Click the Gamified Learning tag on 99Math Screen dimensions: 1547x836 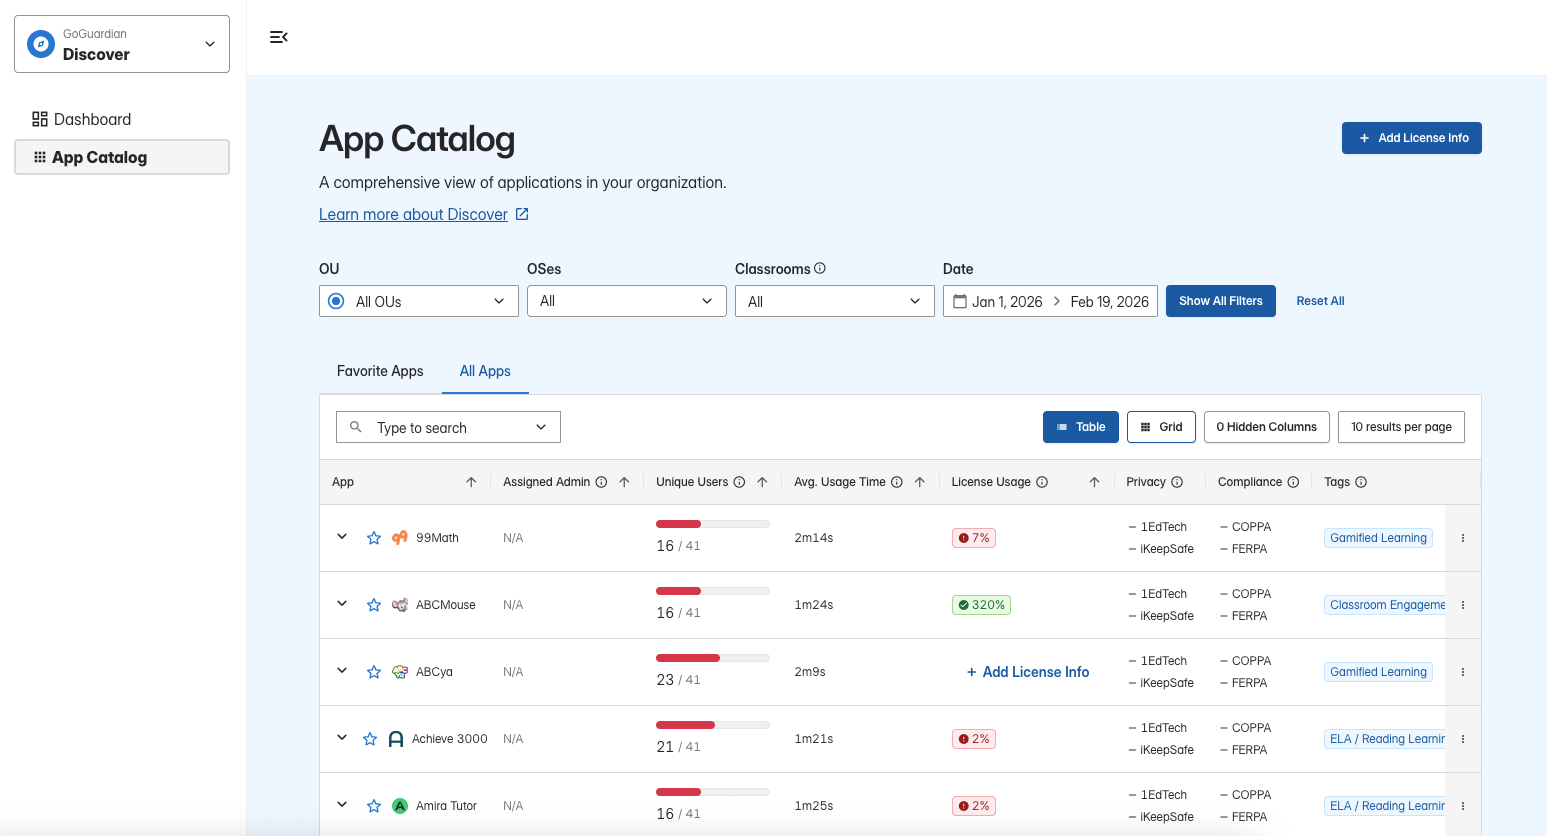(1378, 538)
